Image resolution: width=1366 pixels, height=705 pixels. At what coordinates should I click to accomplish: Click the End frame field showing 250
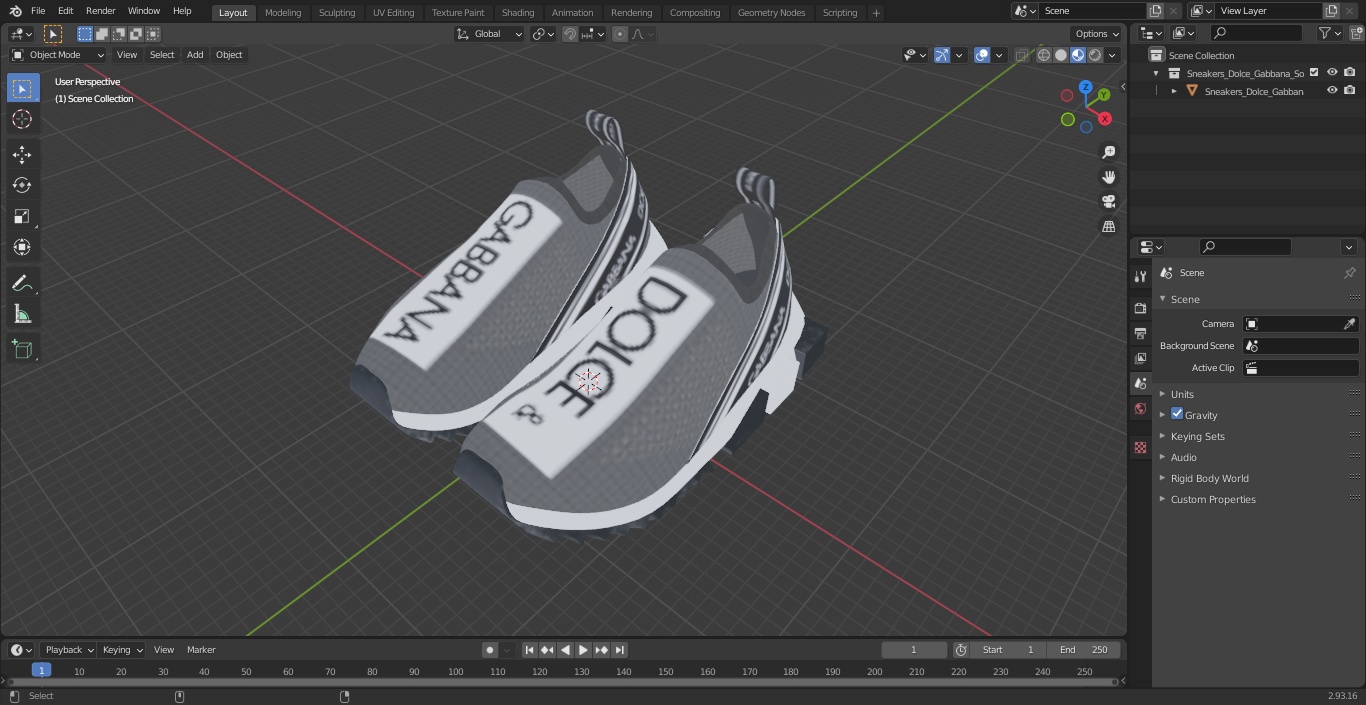tap(1084, 650)
